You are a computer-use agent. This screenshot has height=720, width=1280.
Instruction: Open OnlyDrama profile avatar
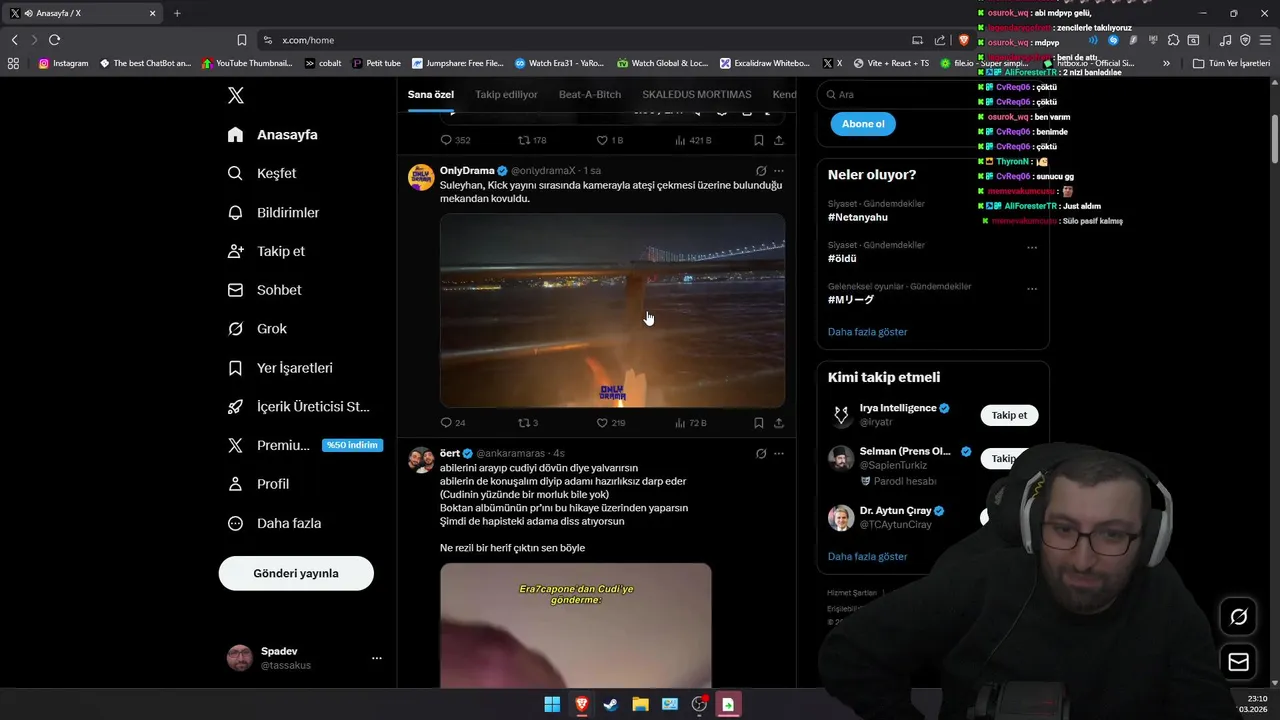[421, 177]
